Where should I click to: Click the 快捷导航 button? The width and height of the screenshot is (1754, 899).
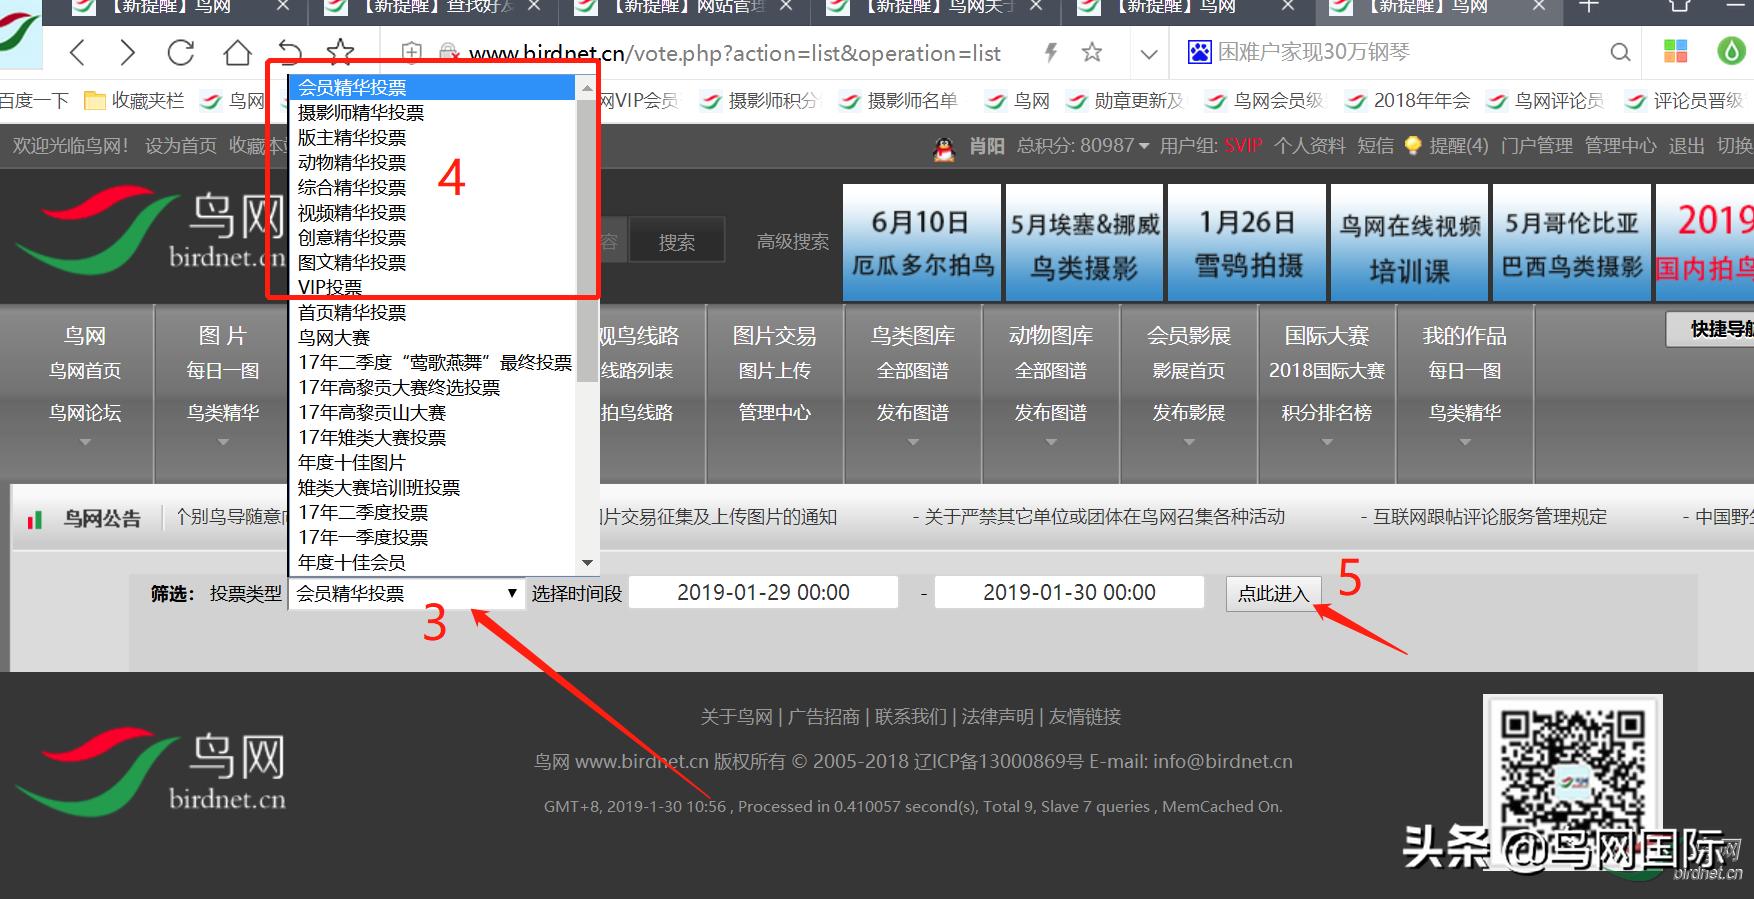click(x=1710, y=329)
